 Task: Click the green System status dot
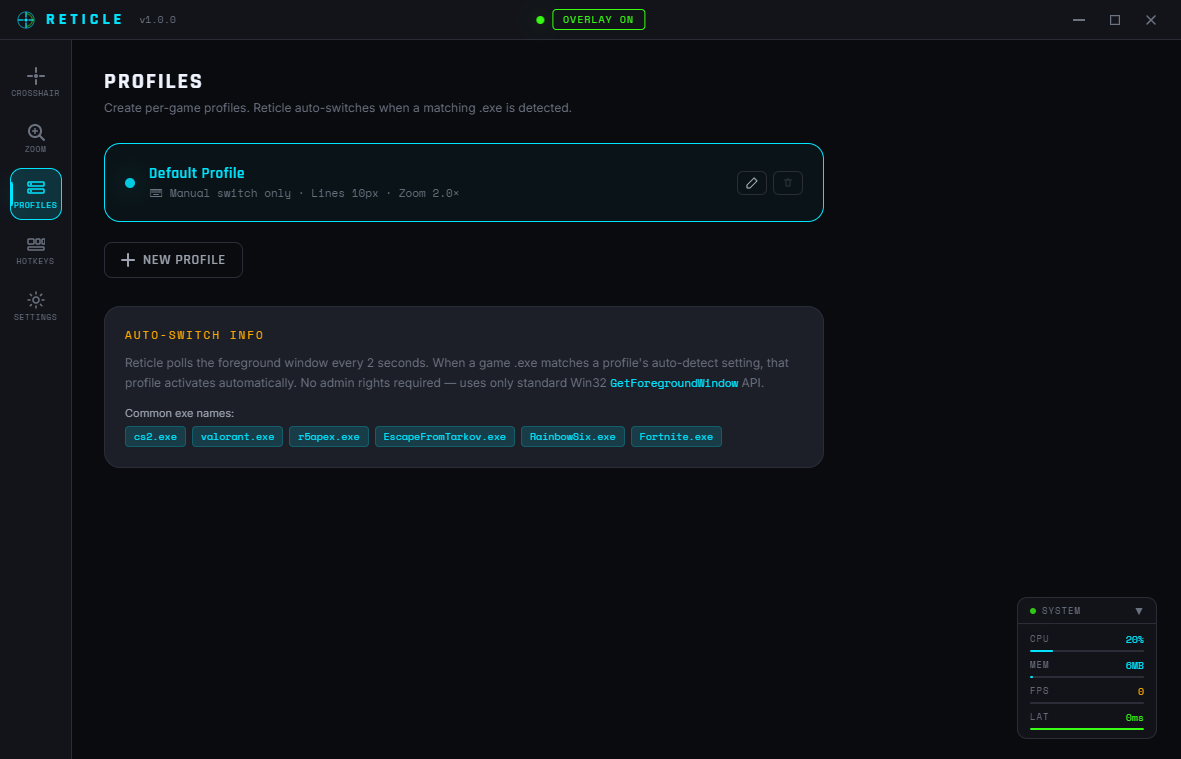tap(1033, 611)
